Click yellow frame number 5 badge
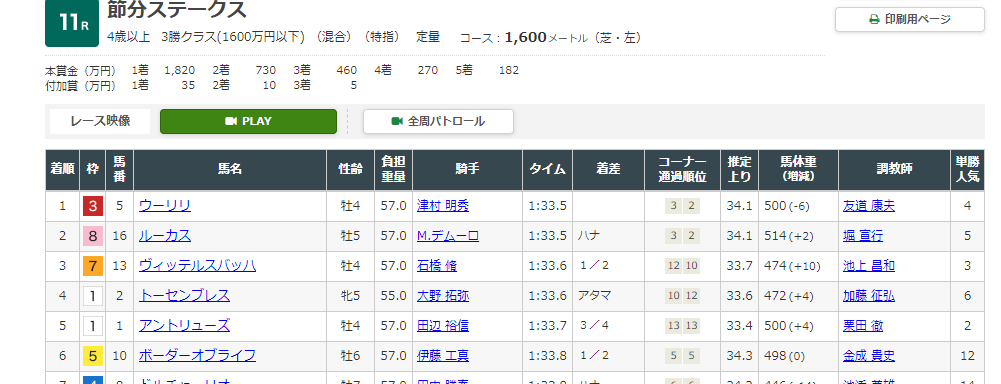 click(x=93, y=356)
